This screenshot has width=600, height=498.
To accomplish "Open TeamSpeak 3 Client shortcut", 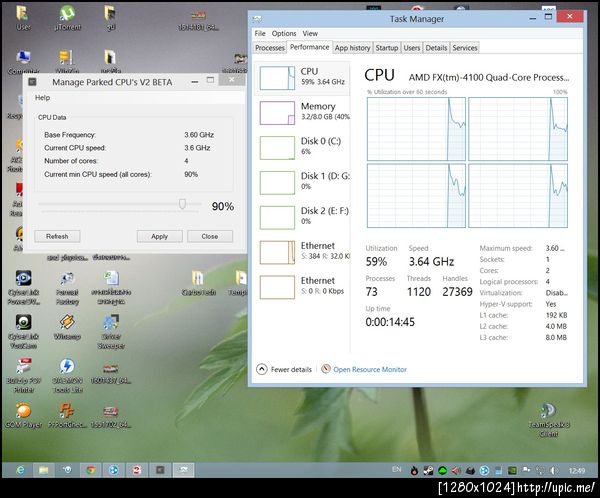I will tap(549, 420).
